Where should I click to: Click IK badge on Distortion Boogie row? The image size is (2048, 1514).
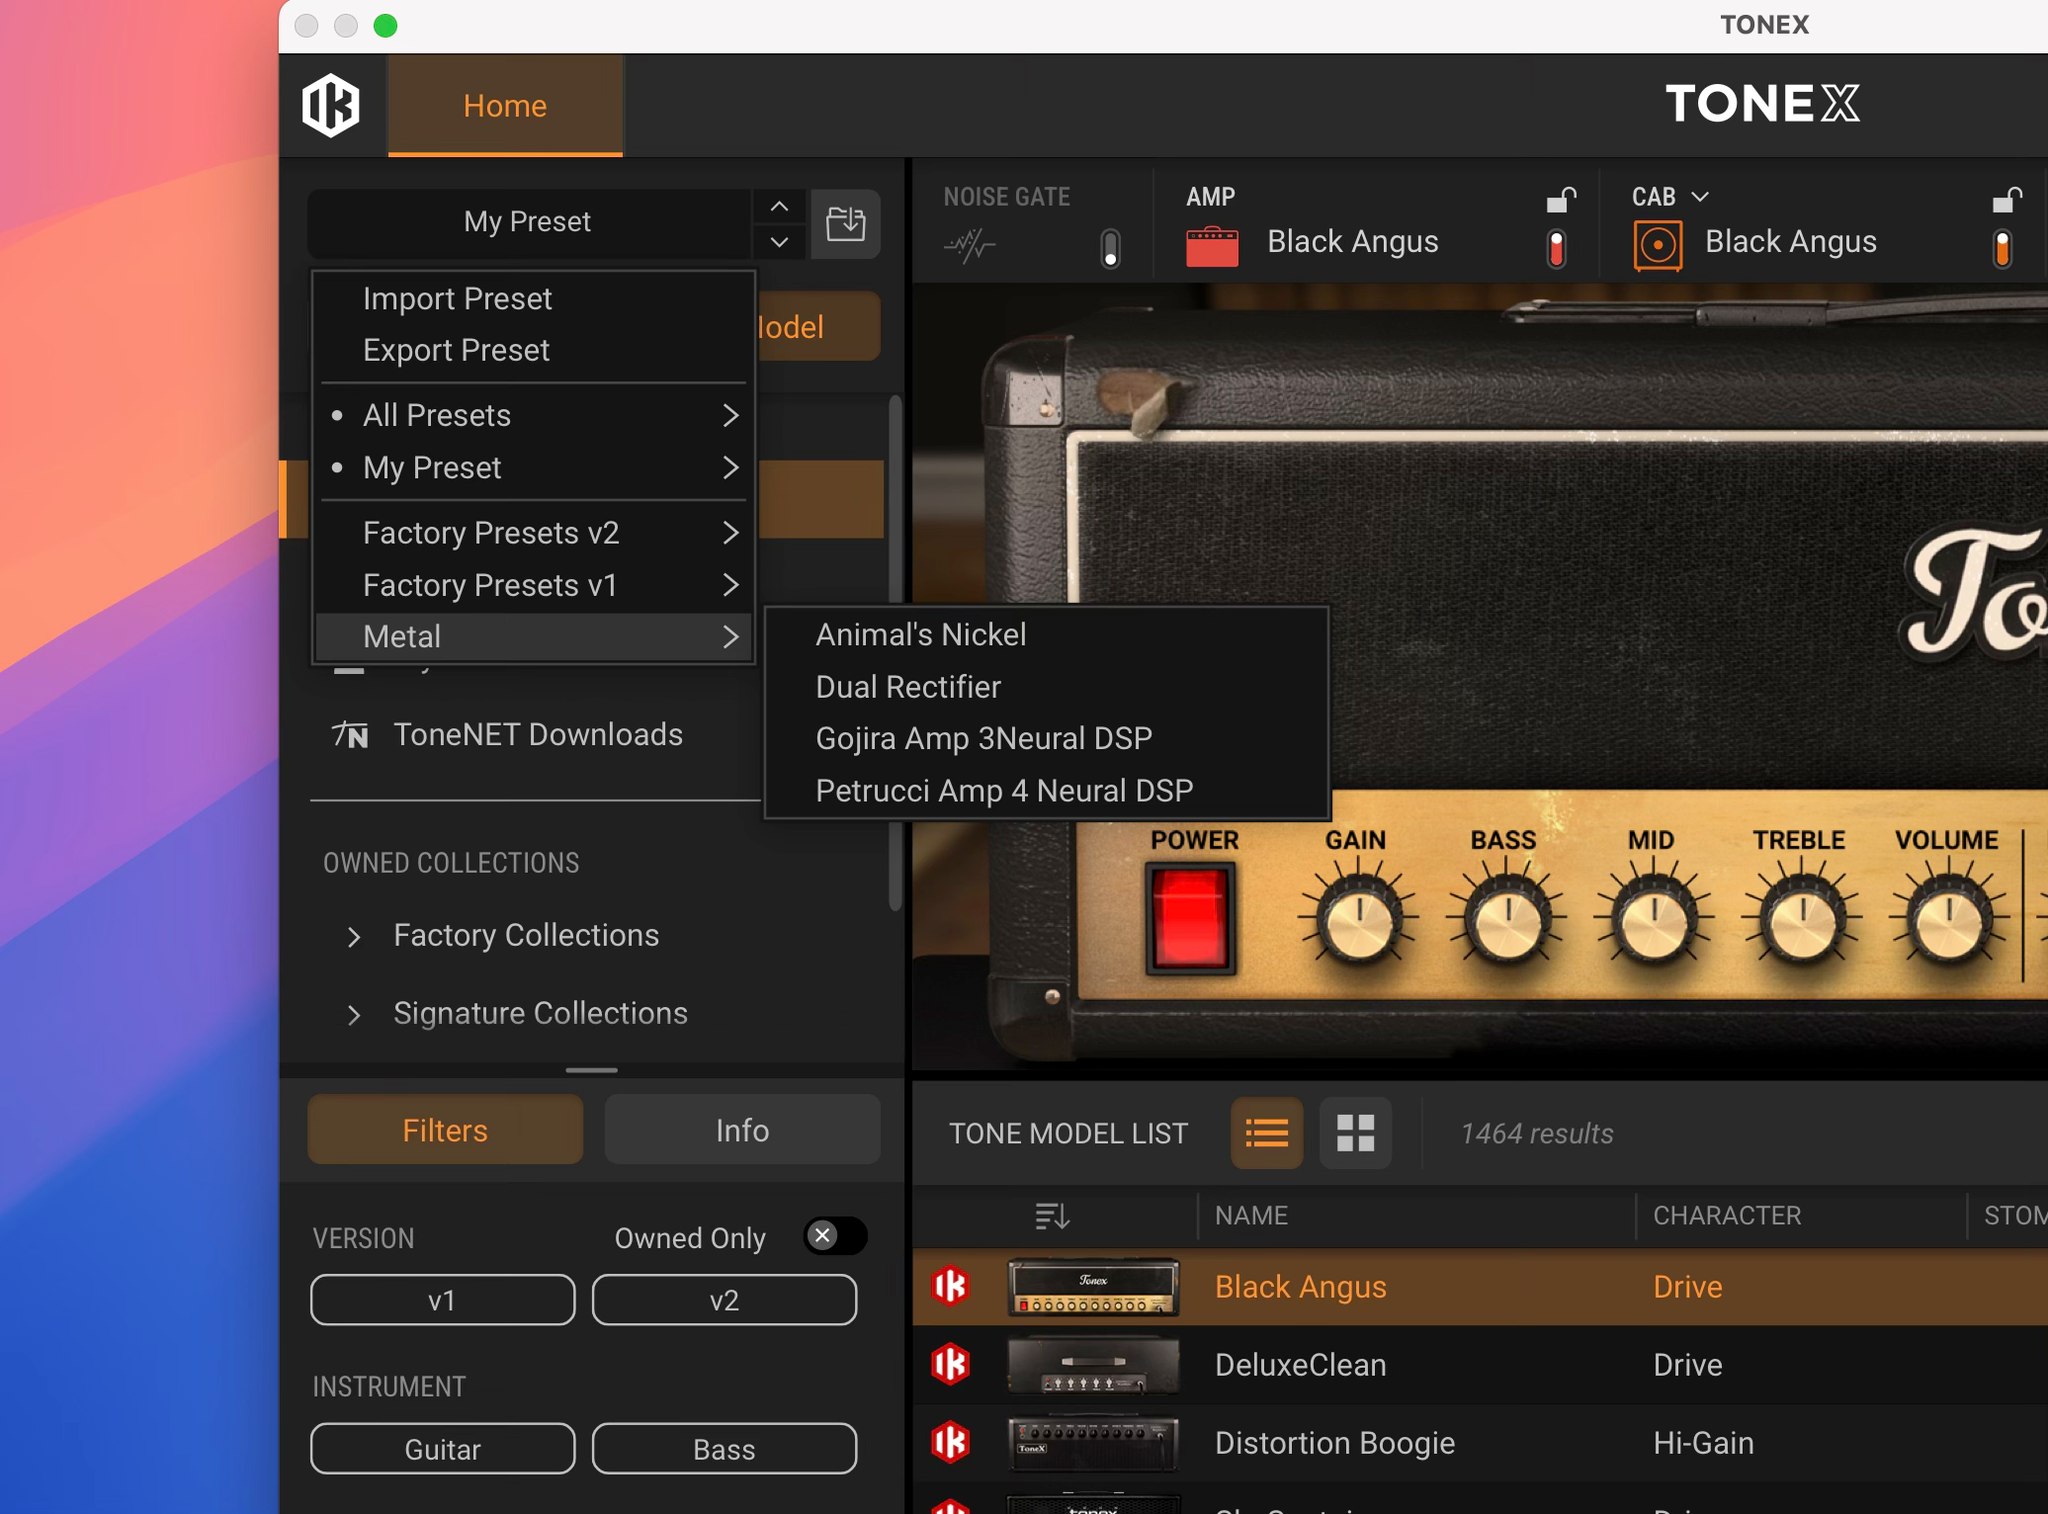pos(950,1442)
